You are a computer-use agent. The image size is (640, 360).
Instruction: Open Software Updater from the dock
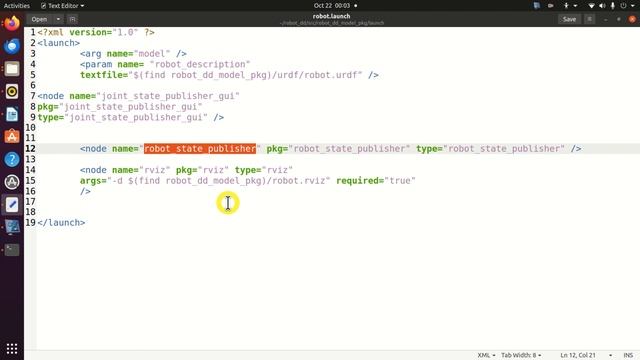coord(12,182)
